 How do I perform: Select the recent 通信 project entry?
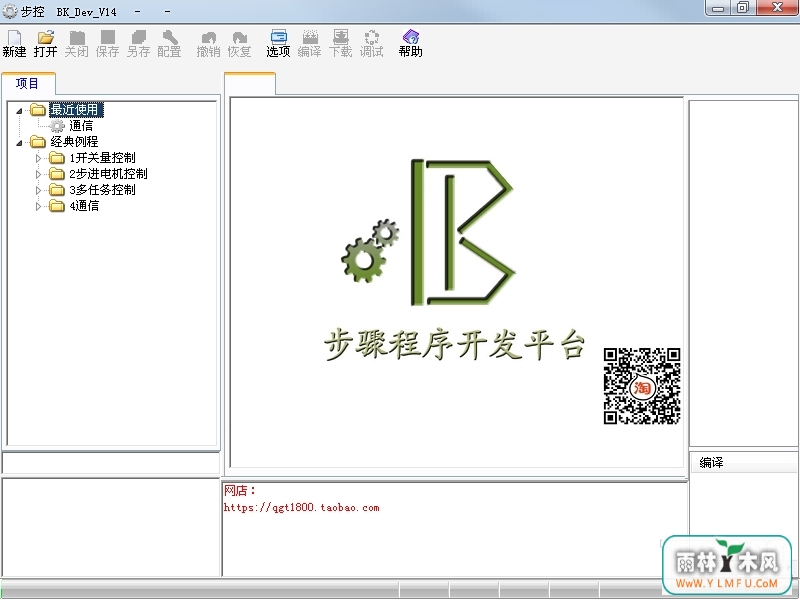coord(81,126)
